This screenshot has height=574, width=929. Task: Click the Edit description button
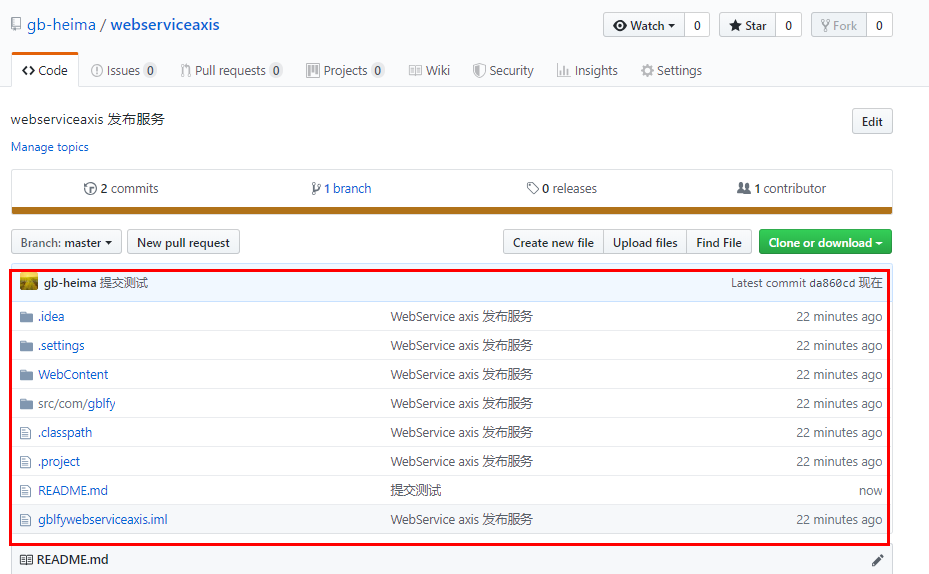tap(872, 121)
